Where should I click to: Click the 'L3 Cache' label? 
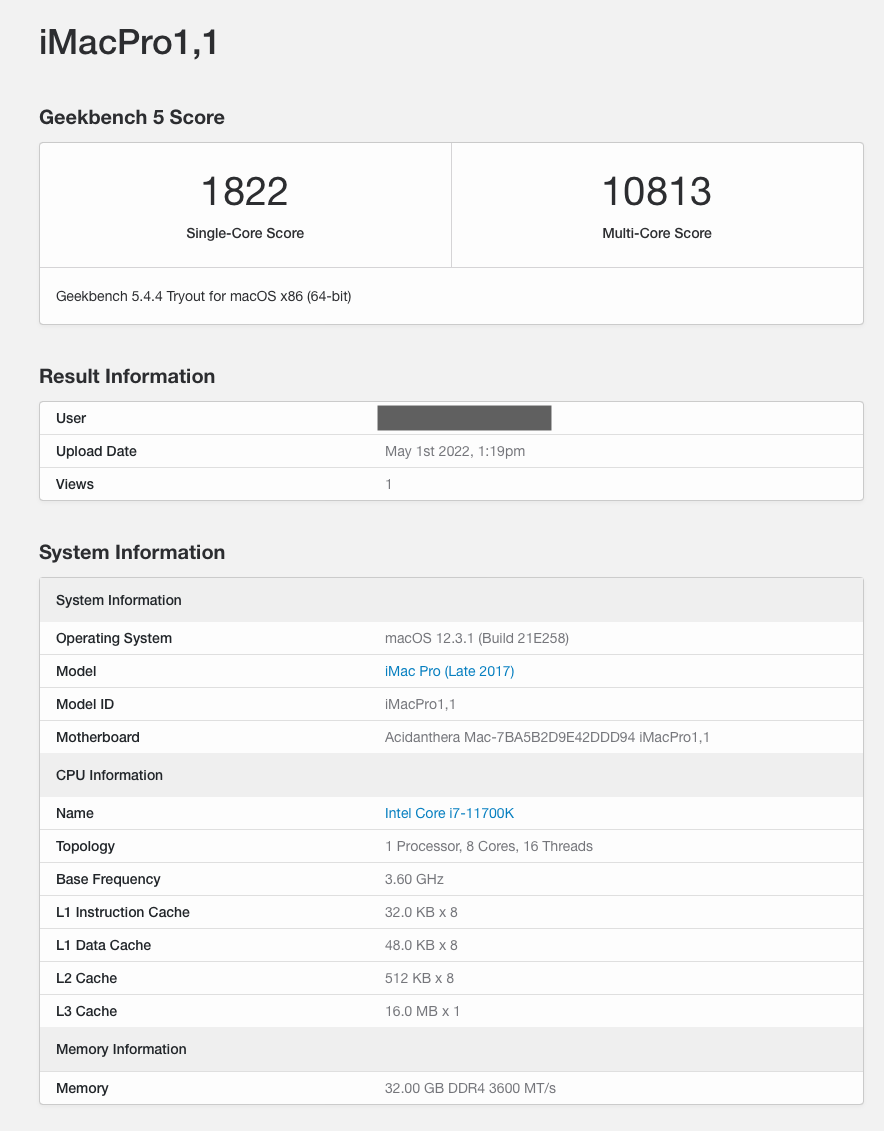coord(87,1012)
